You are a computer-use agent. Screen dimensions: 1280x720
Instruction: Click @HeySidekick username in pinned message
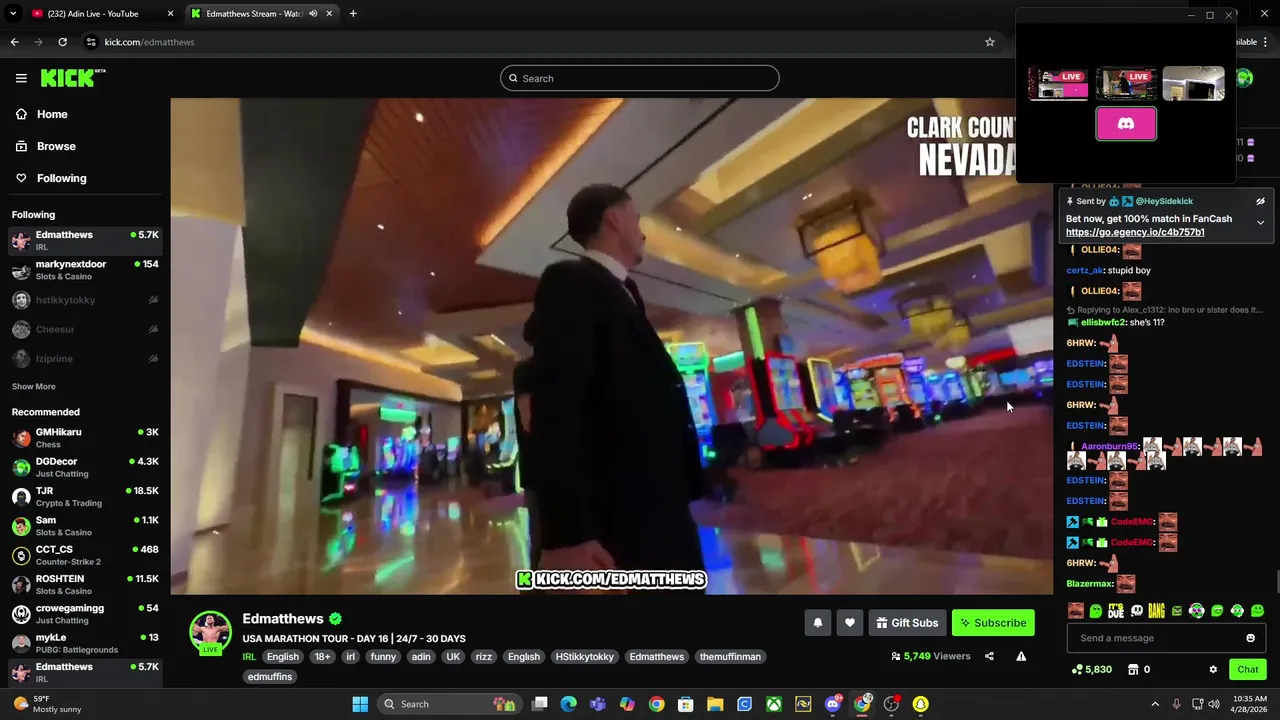1164,201
